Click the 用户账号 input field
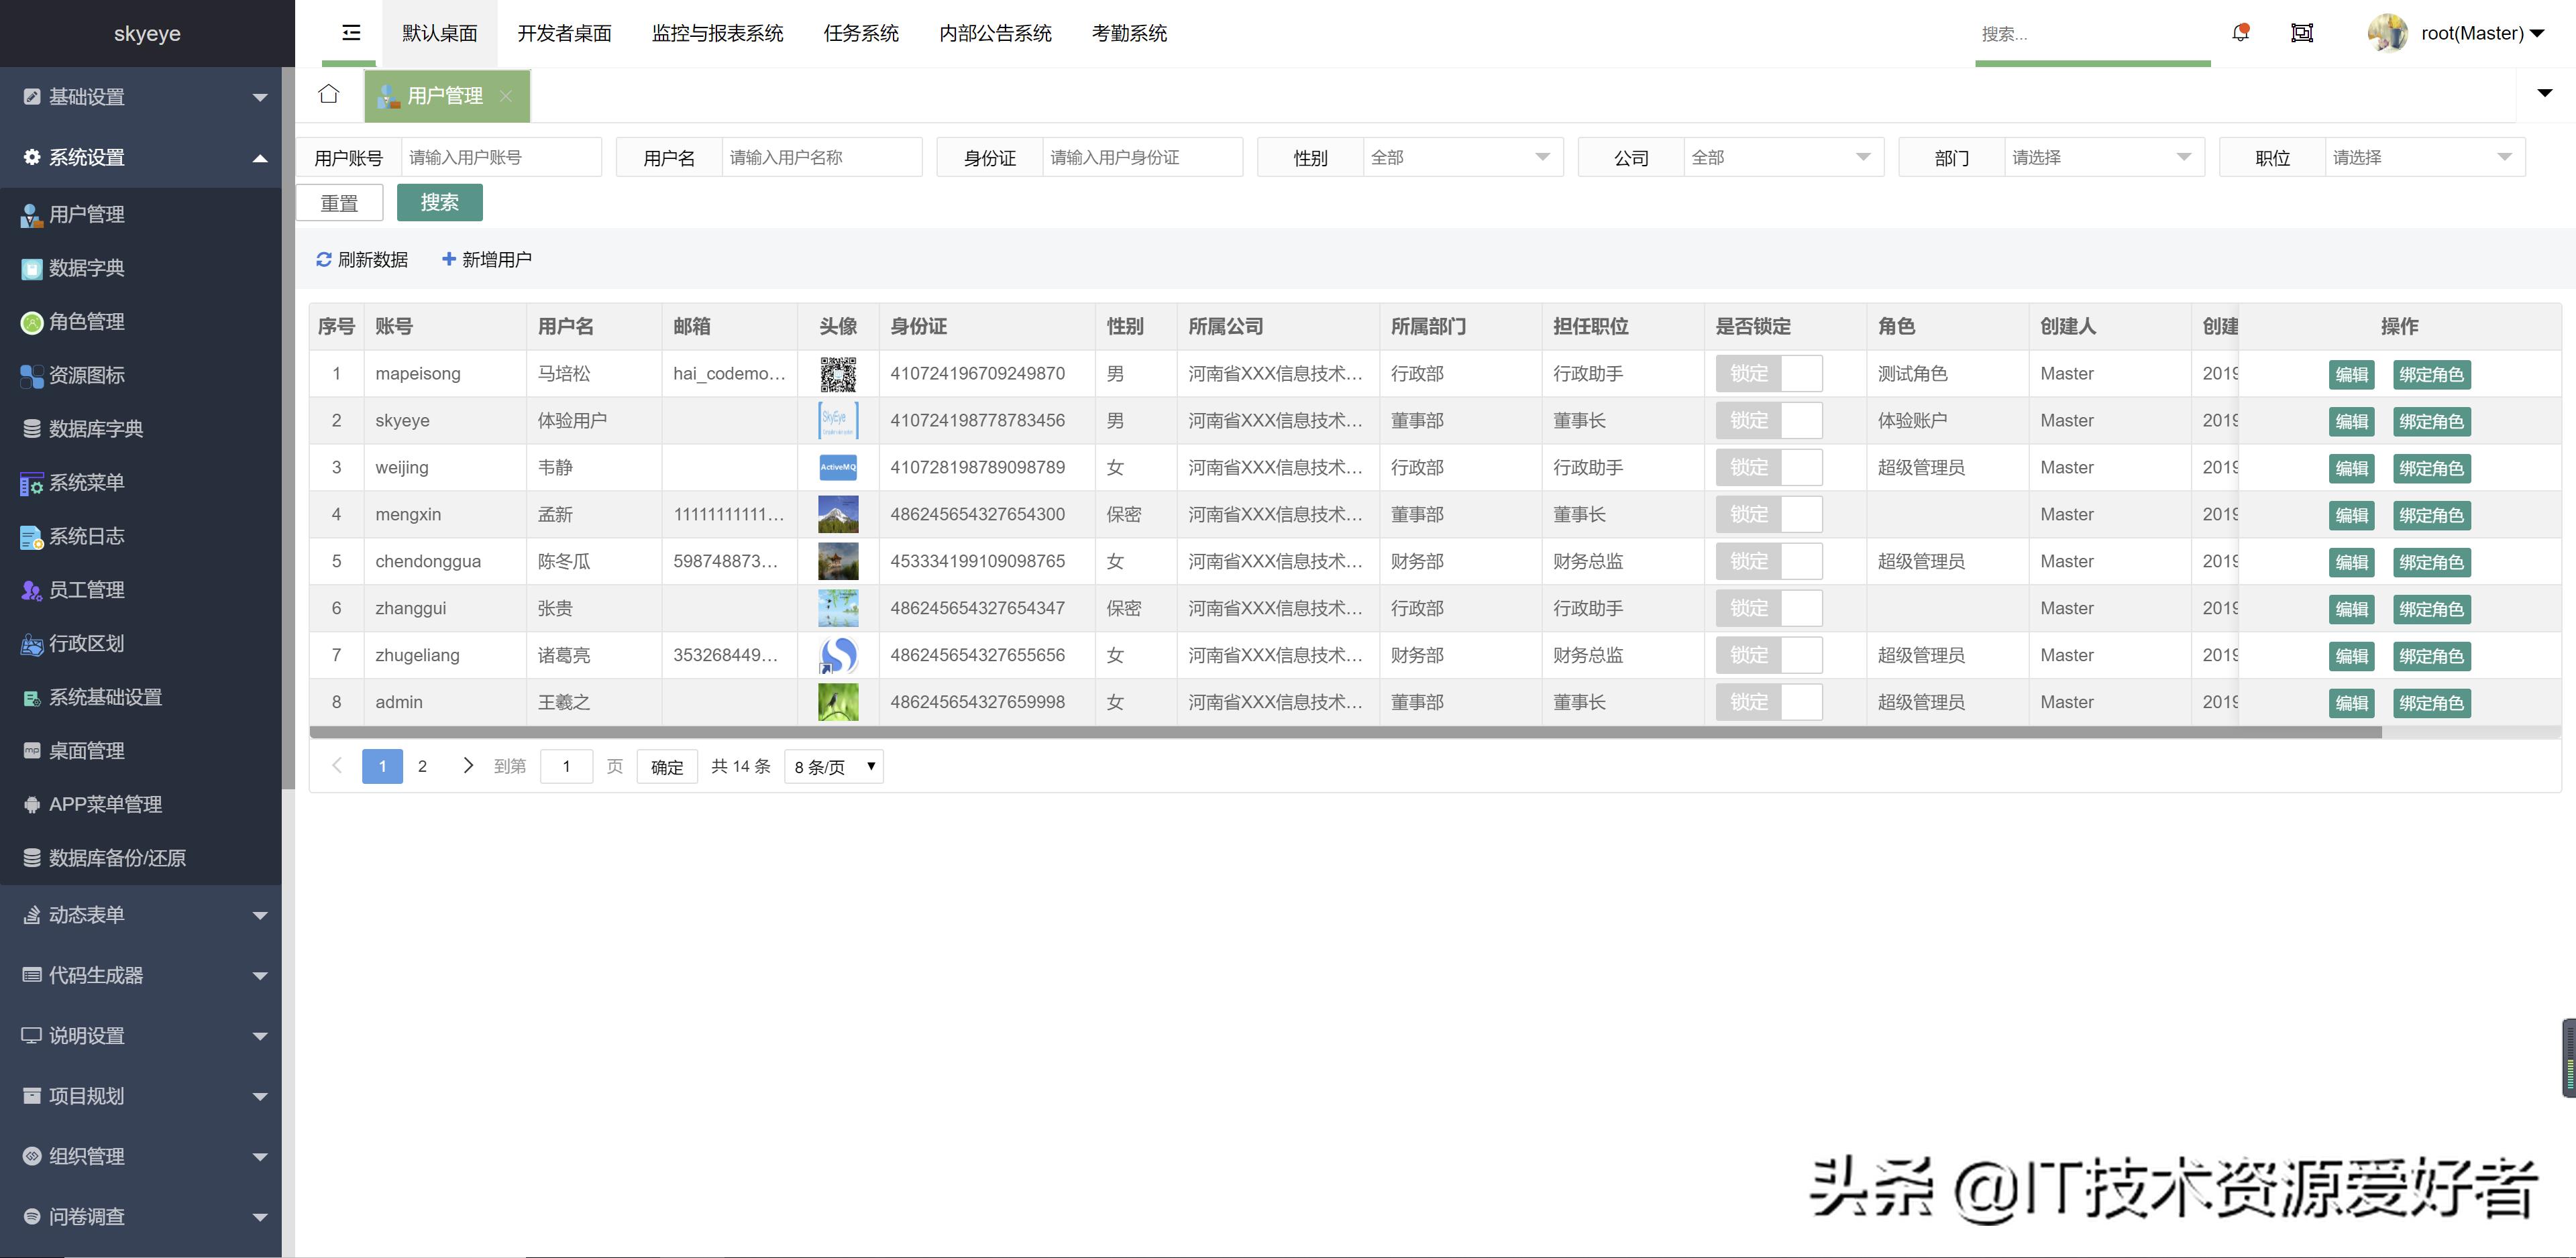Image resolution: width=2576 pixels, height=1258 pixels. pos(502,157)
